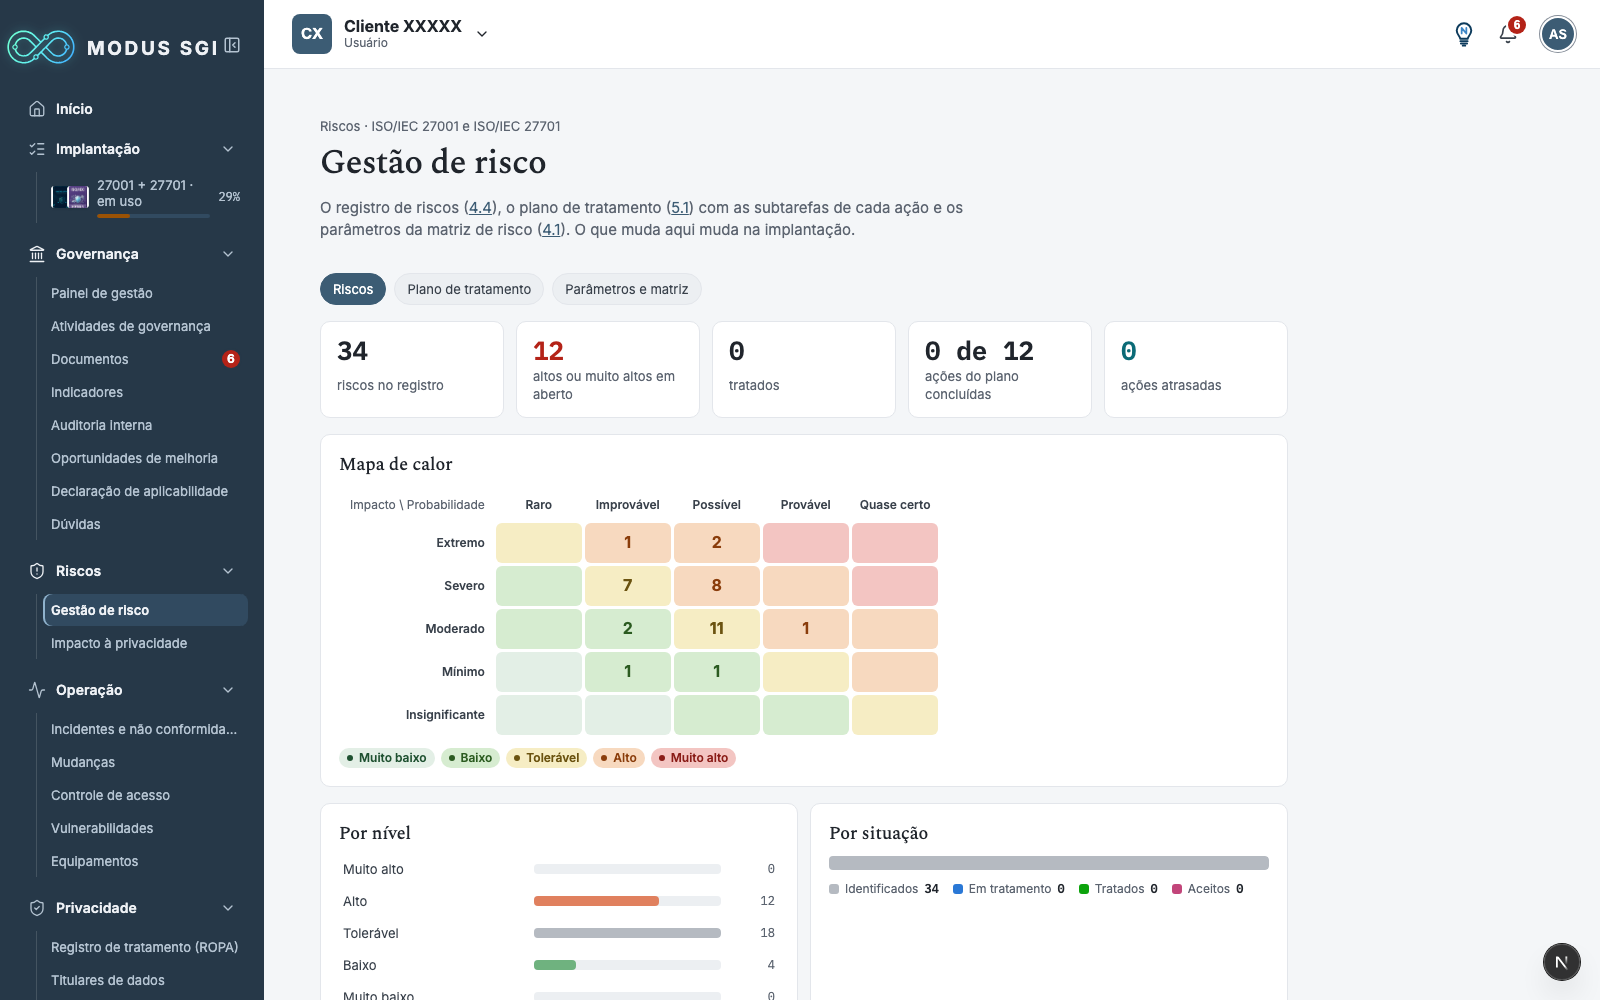Click the Implantação checklist icon
The width and height of the screenshot is (1600, 1000).
coord(37,149)
